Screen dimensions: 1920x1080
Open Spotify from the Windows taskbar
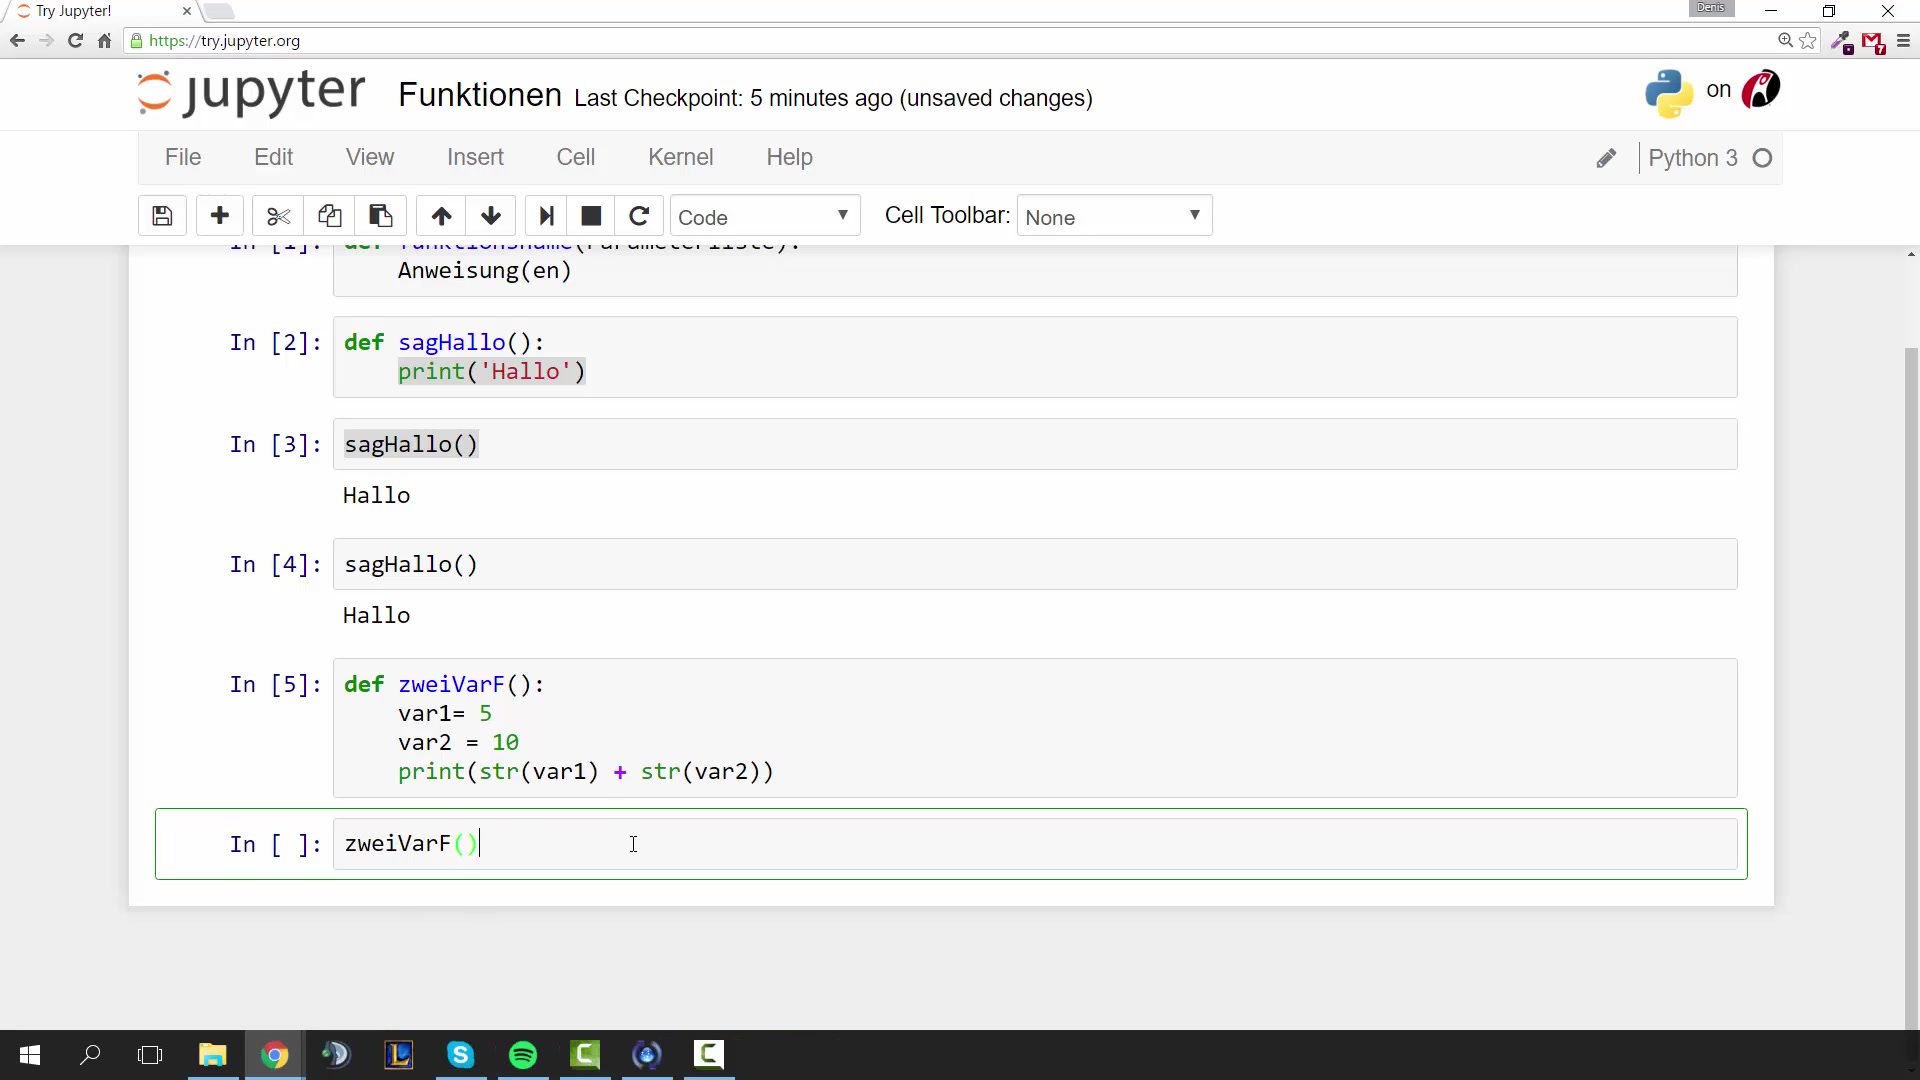[x=523, y=1055]
